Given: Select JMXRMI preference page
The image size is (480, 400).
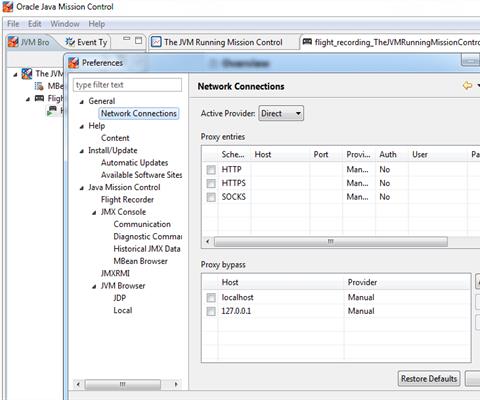Looking at the screenshot, I should (x=115, y=274).
